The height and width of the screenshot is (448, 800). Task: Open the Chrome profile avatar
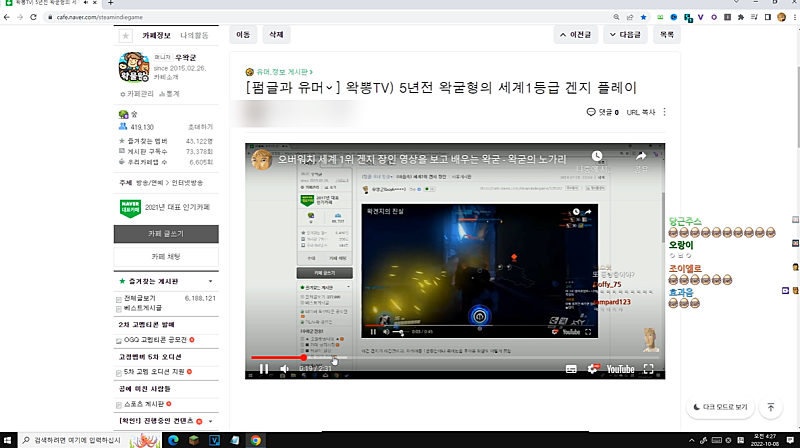(x=781, y=17)
